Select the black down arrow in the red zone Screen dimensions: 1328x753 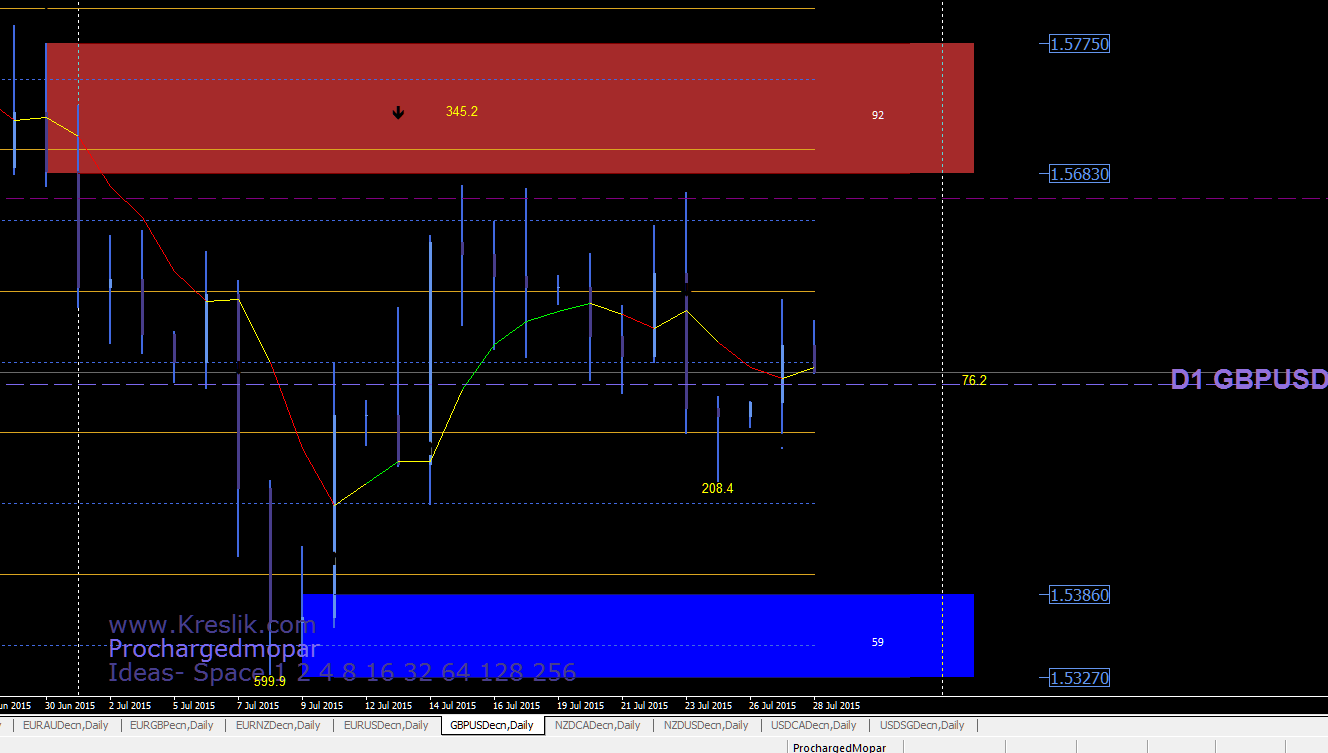(398, 113)
